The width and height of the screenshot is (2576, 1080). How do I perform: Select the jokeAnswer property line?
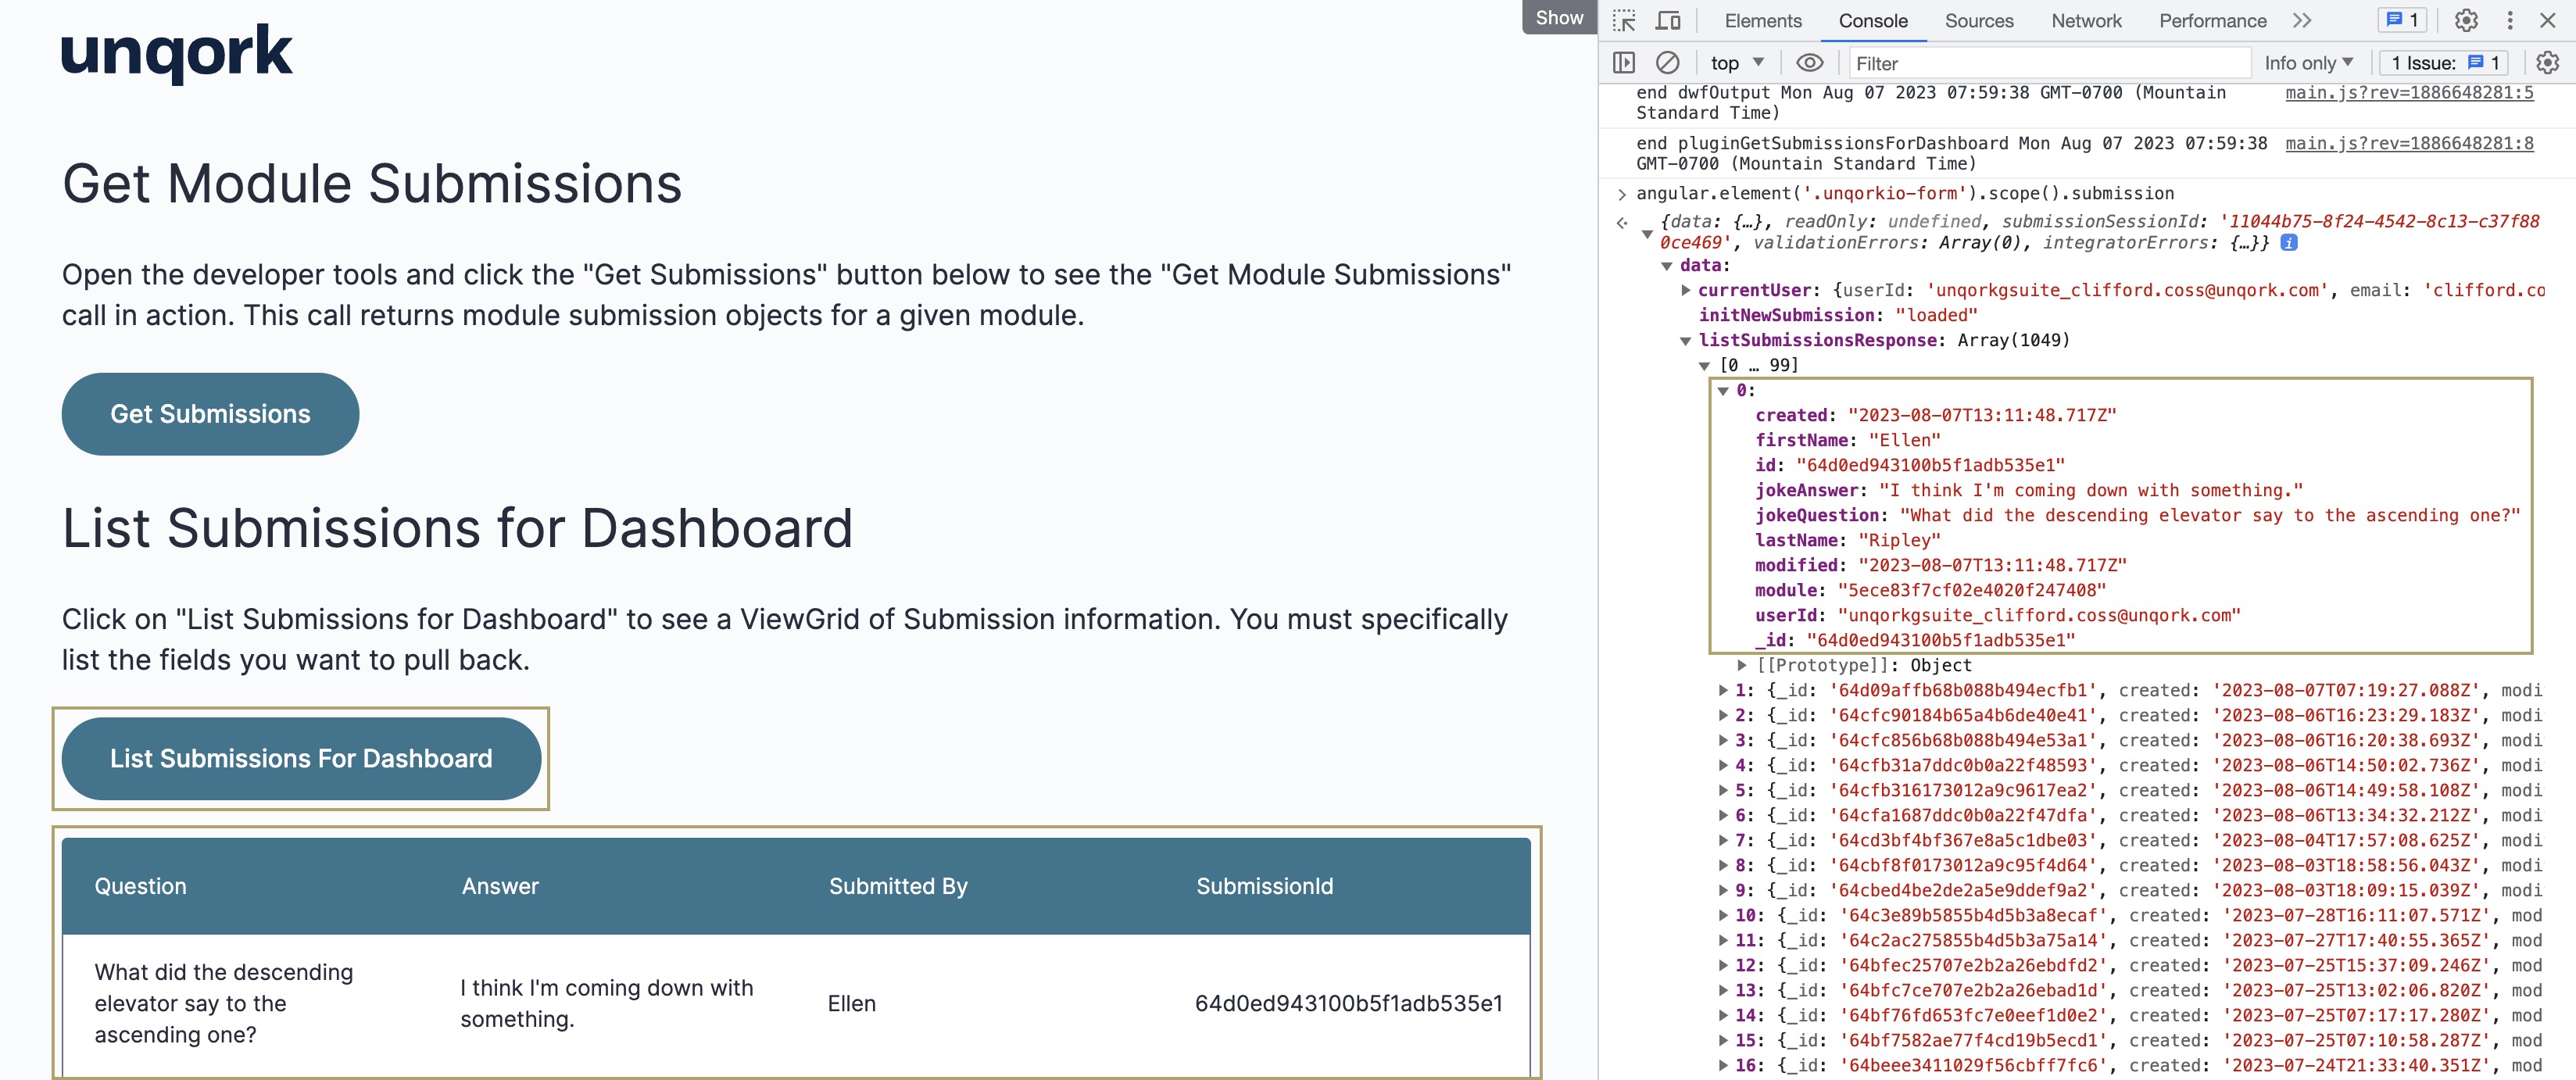coord(2028,490)
